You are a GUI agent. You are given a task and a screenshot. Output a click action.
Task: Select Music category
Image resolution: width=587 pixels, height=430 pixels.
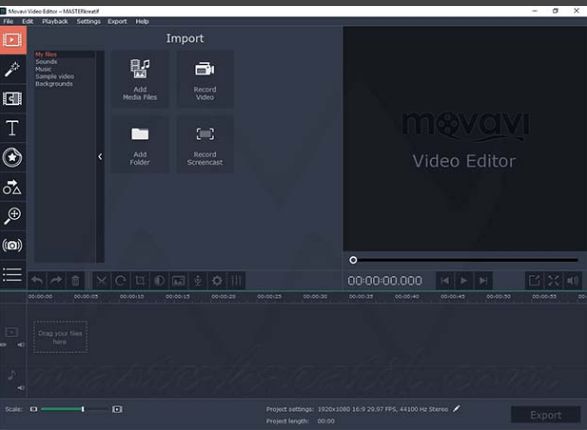(43, 69)
